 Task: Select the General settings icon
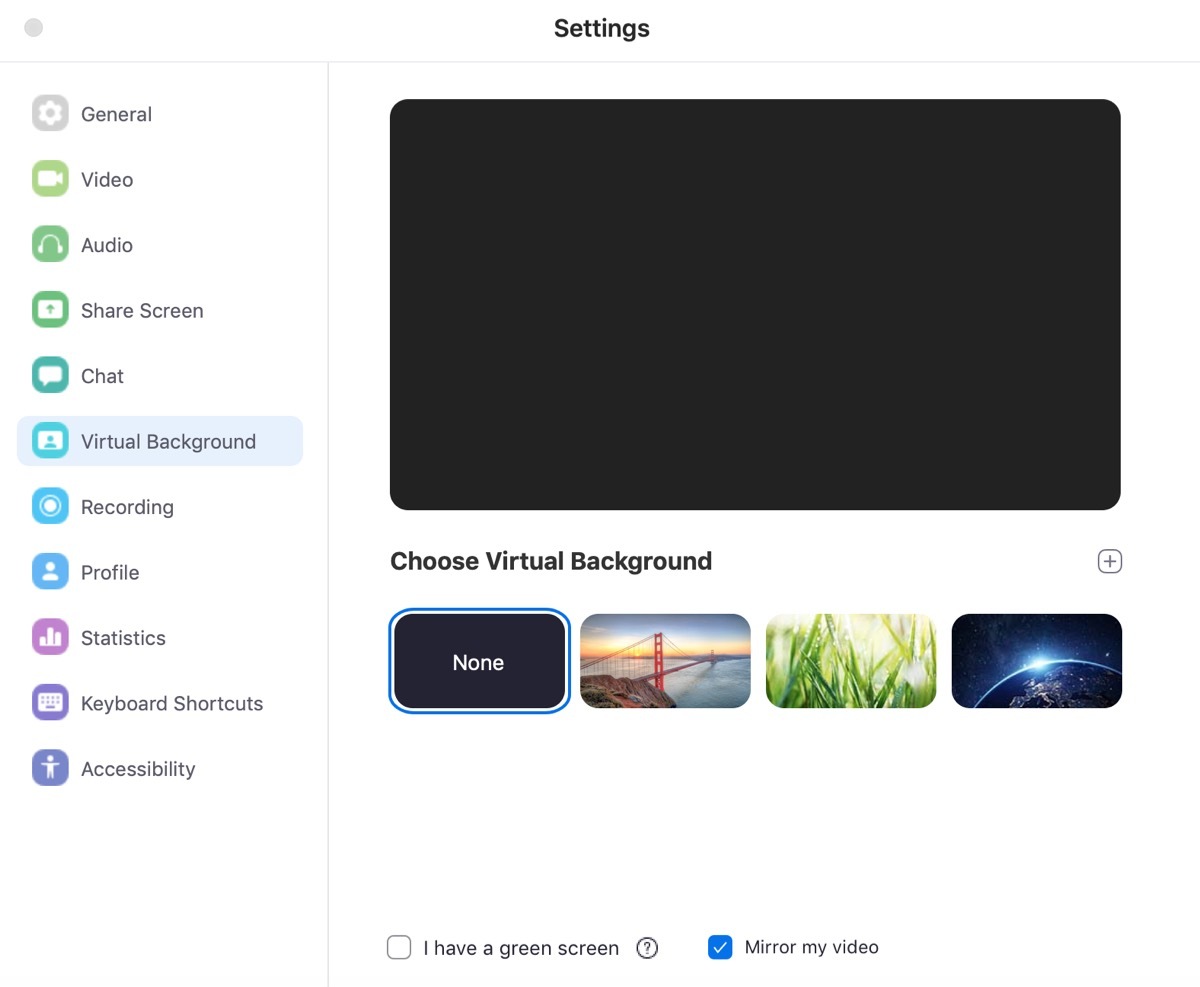click(49, 113)
